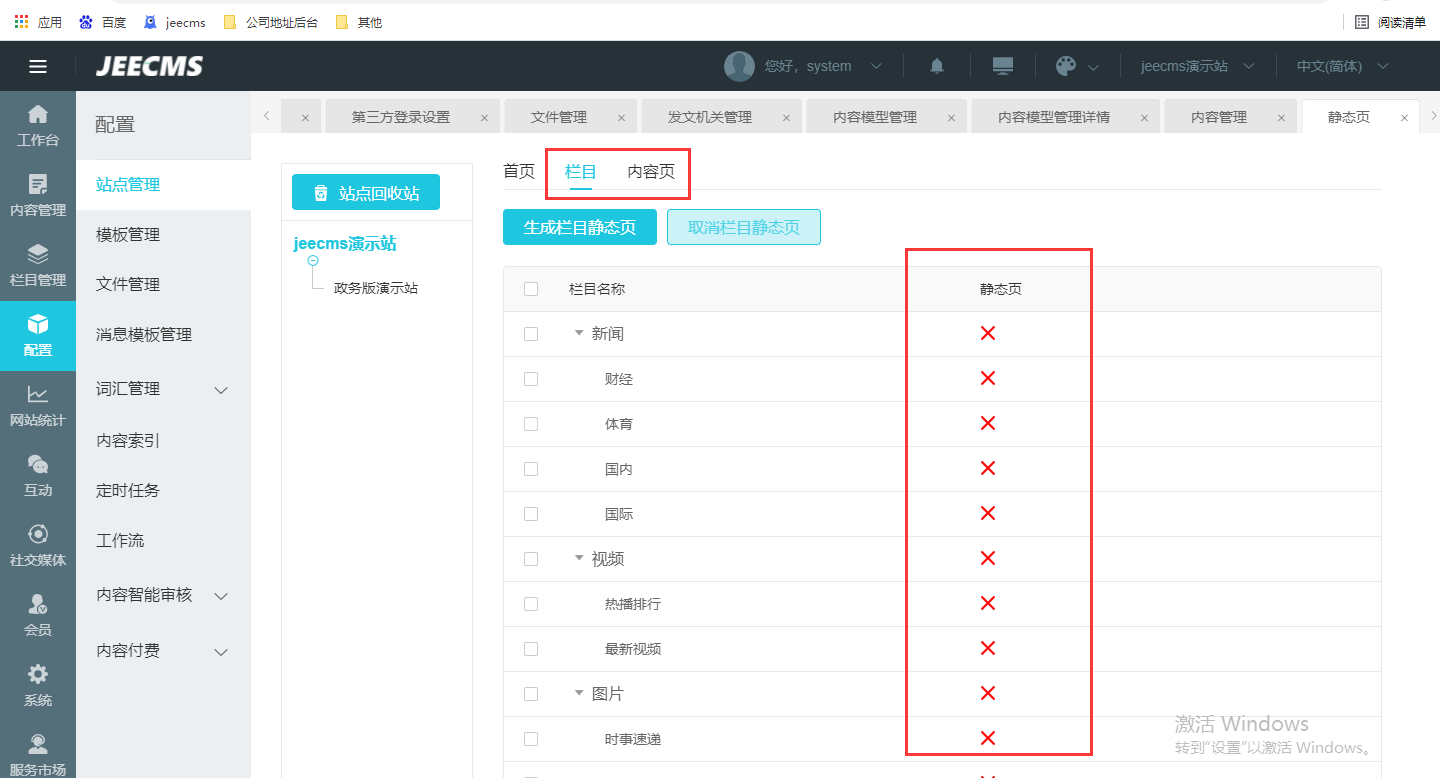Open 会员 in the left rail
Image resolution: width=1440 pixels, height=778 pixels.
click(38, 616)
